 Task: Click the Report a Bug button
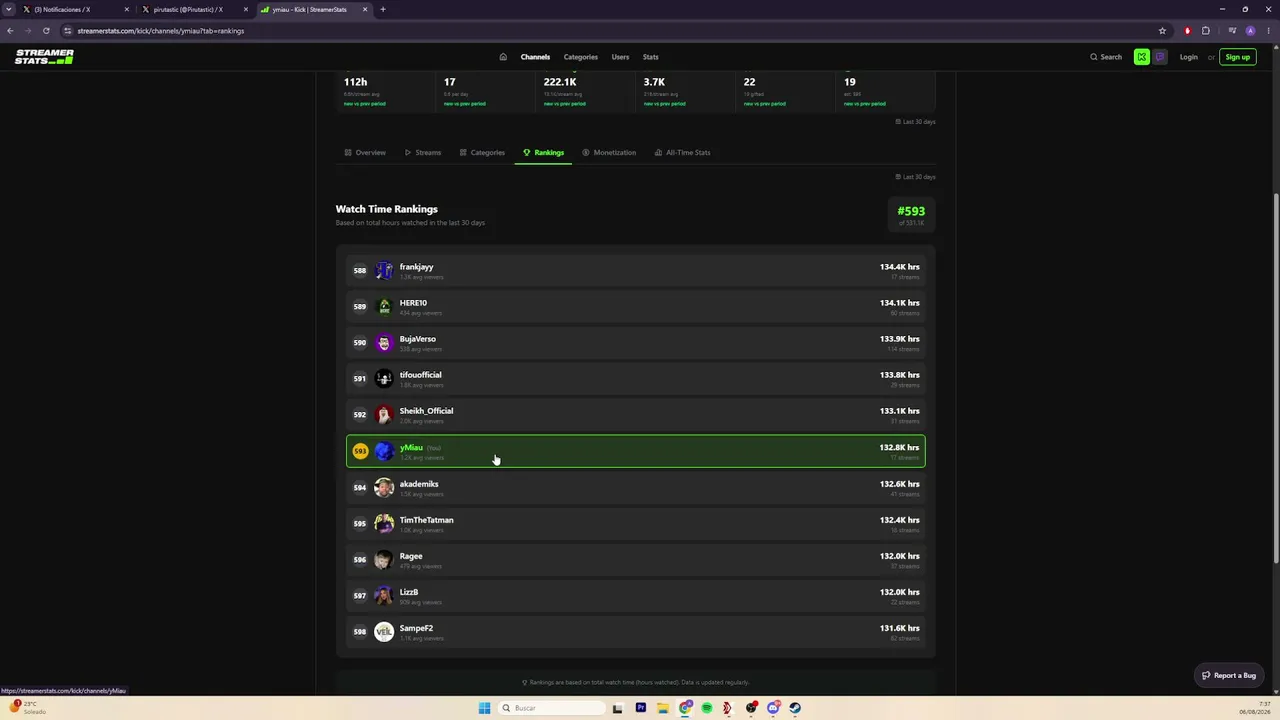coord(1229,675)
